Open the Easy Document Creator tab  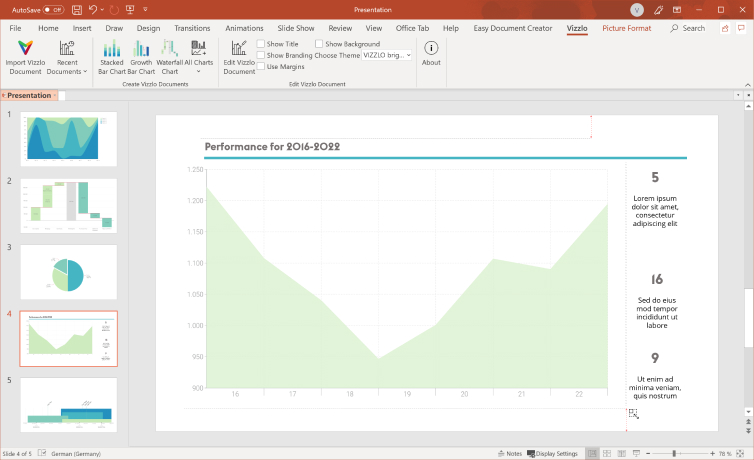tap(513, 28)
